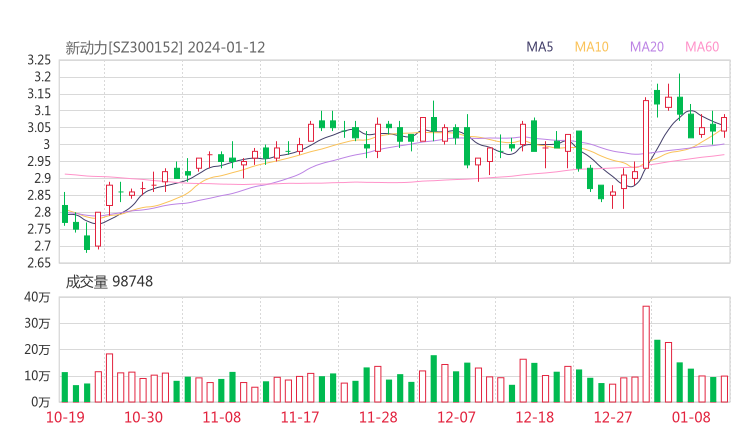Select the 11-08 date label

tap(222, 417)
